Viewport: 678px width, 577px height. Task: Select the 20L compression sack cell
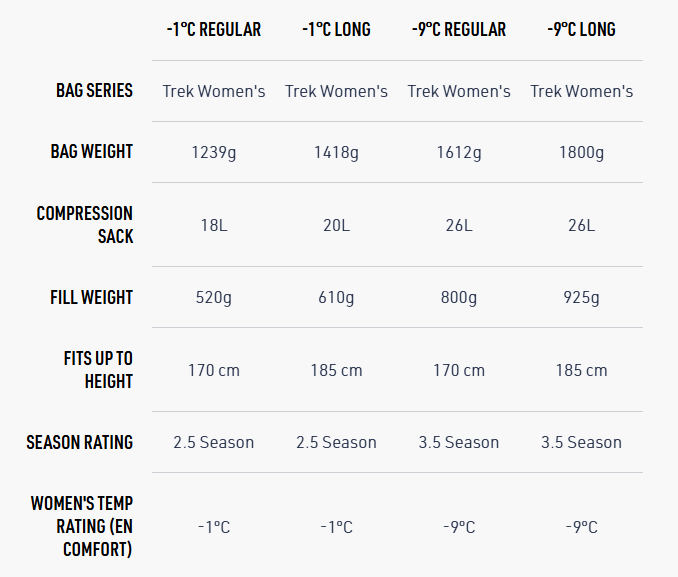click(x=336, y=225)
